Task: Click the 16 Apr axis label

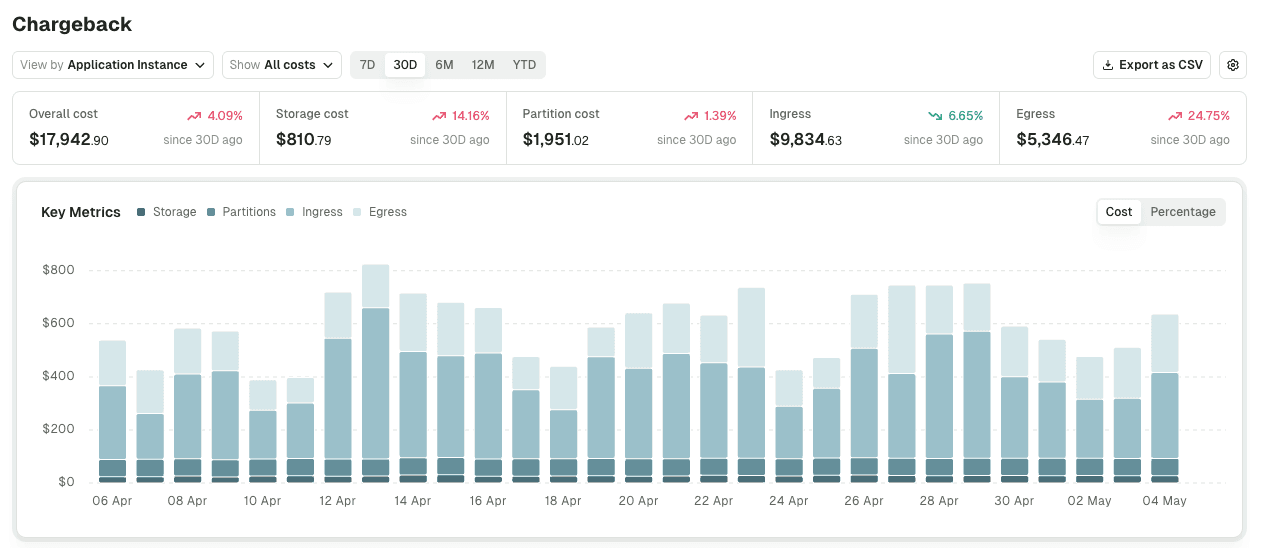Action: tap(488, 501)
